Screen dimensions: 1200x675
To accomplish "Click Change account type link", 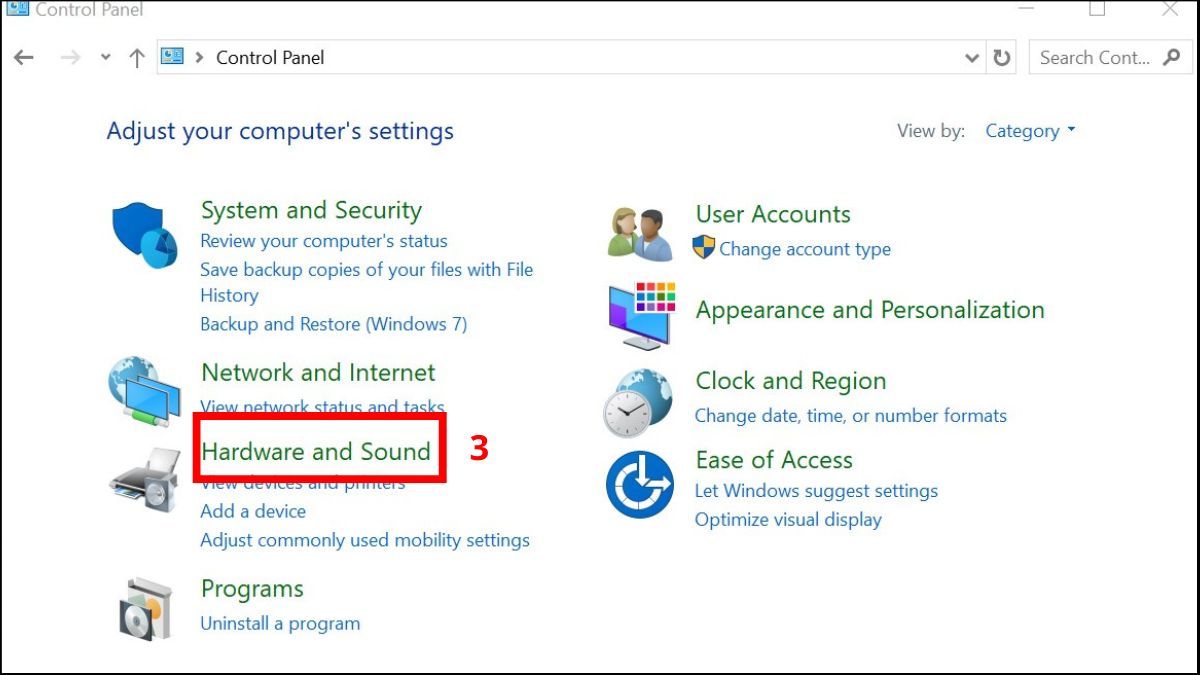I will coord(804,249).
